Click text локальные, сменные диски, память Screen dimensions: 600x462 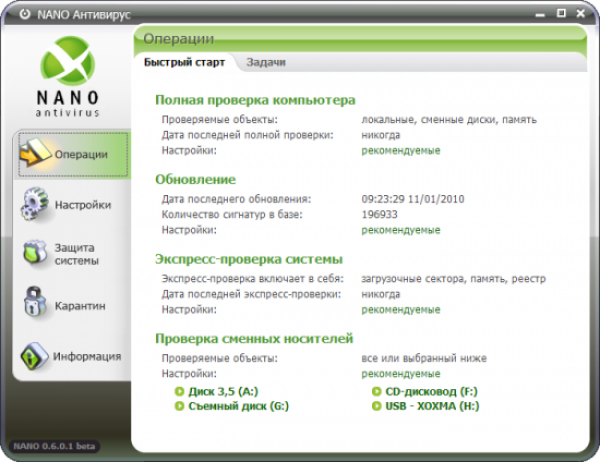tap(449, 120)
